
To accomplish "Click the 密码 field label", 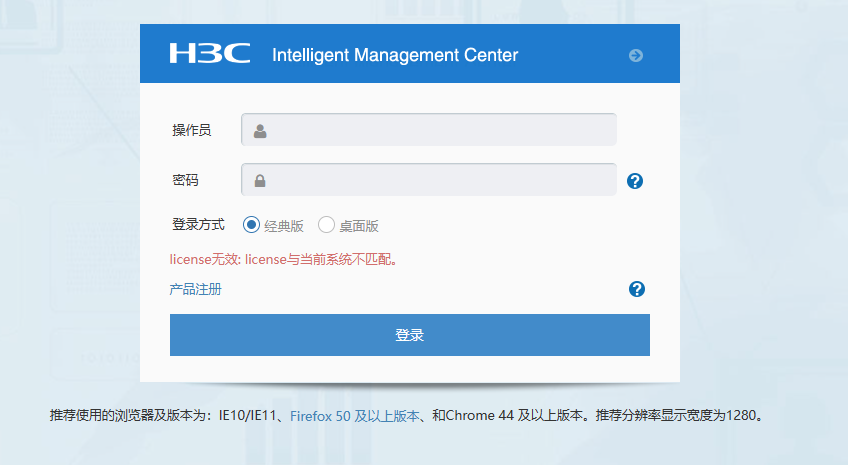I will click(185, 180).
